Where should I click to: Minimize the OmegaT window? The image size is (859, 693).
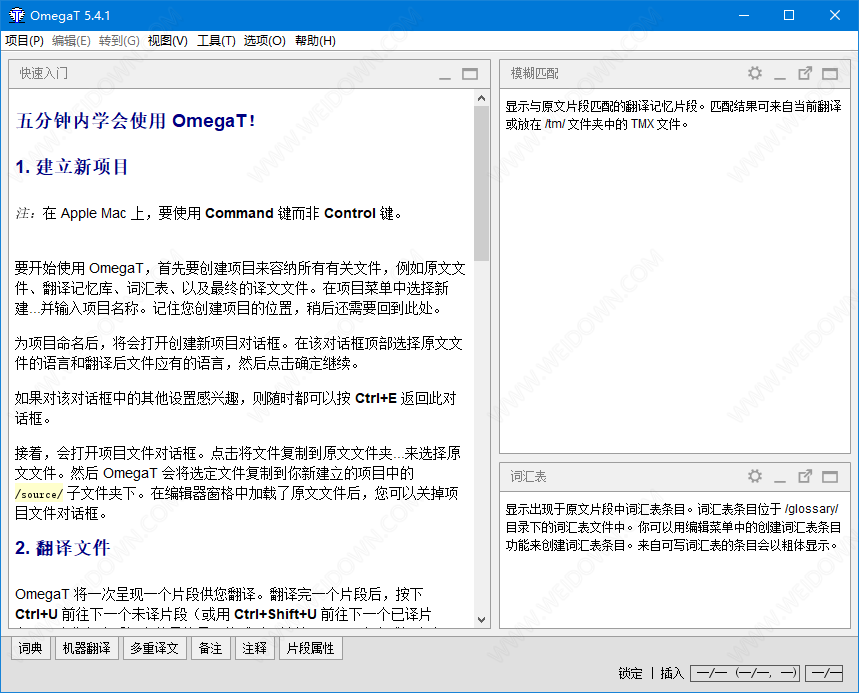(744, 15)
